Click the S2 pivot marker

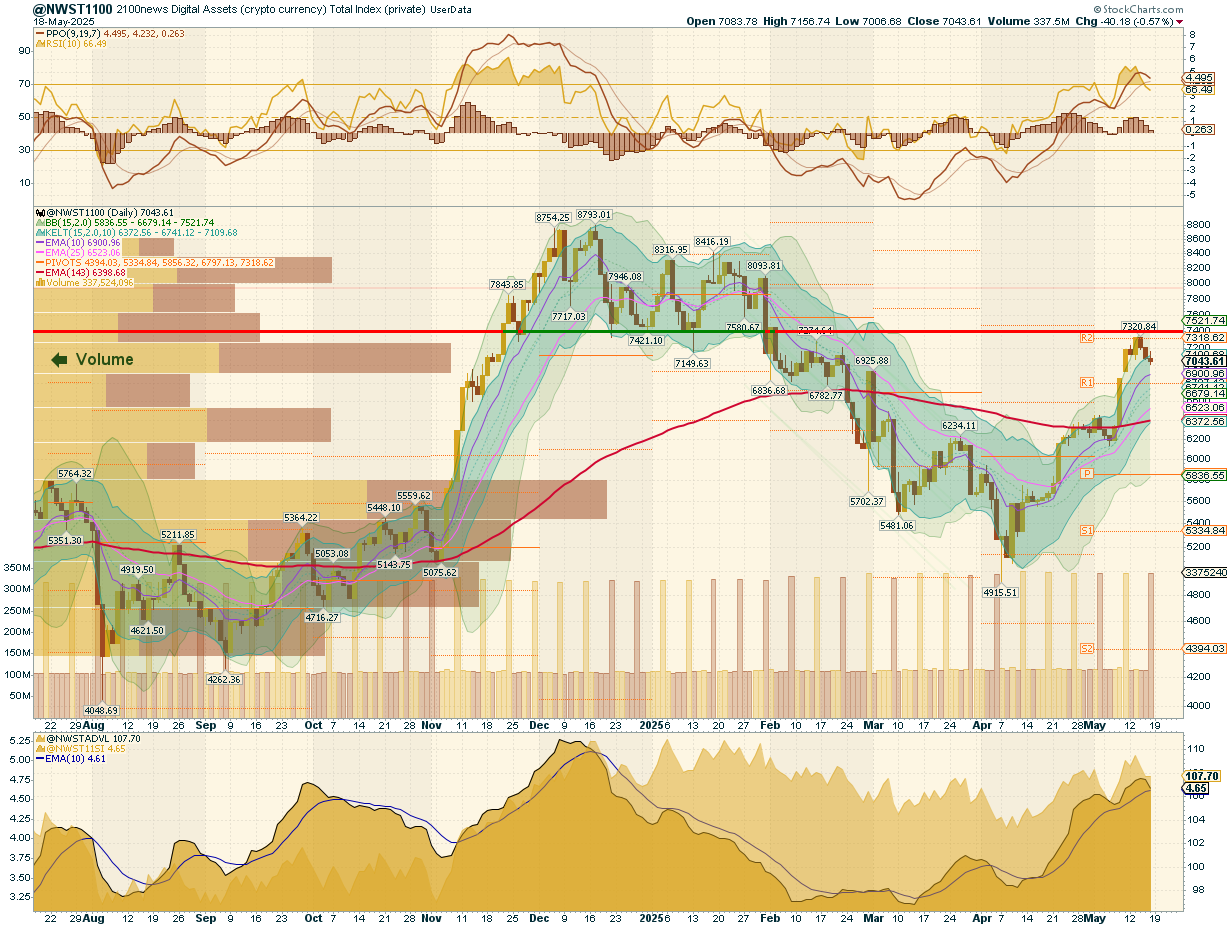click(x=1086, y=649)
